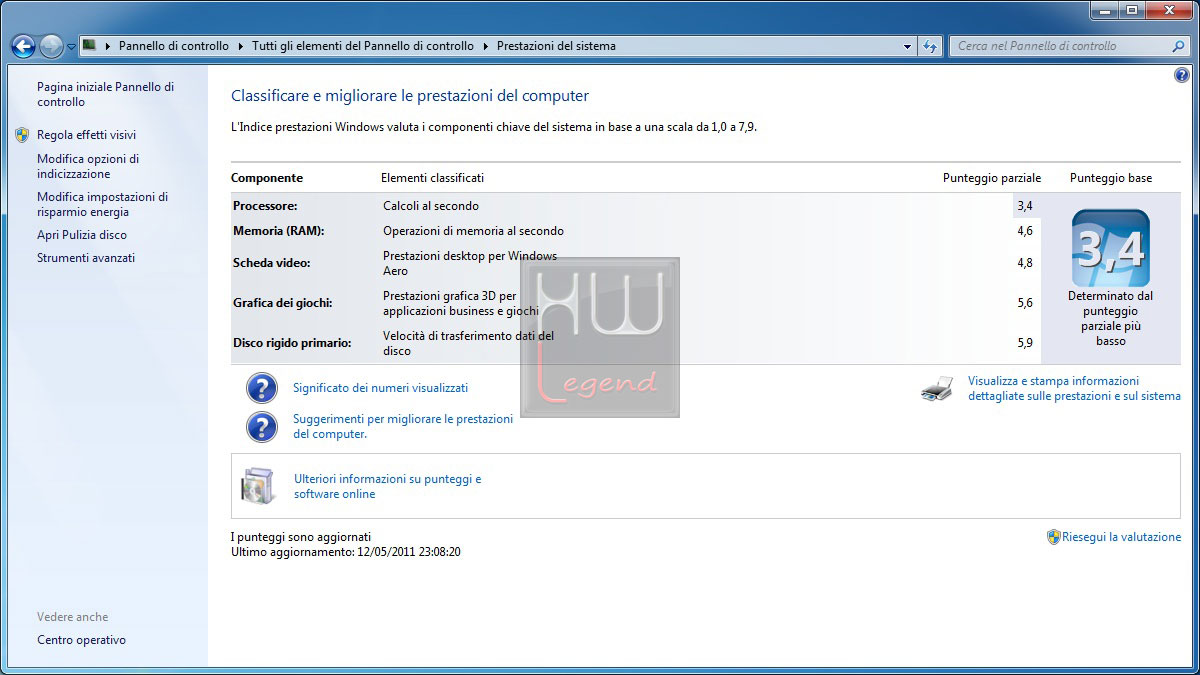Click 'Prestazioni desktop per Windows Aero' description
The width and height of the screenshot is (1200, 675).
point(470,263)
